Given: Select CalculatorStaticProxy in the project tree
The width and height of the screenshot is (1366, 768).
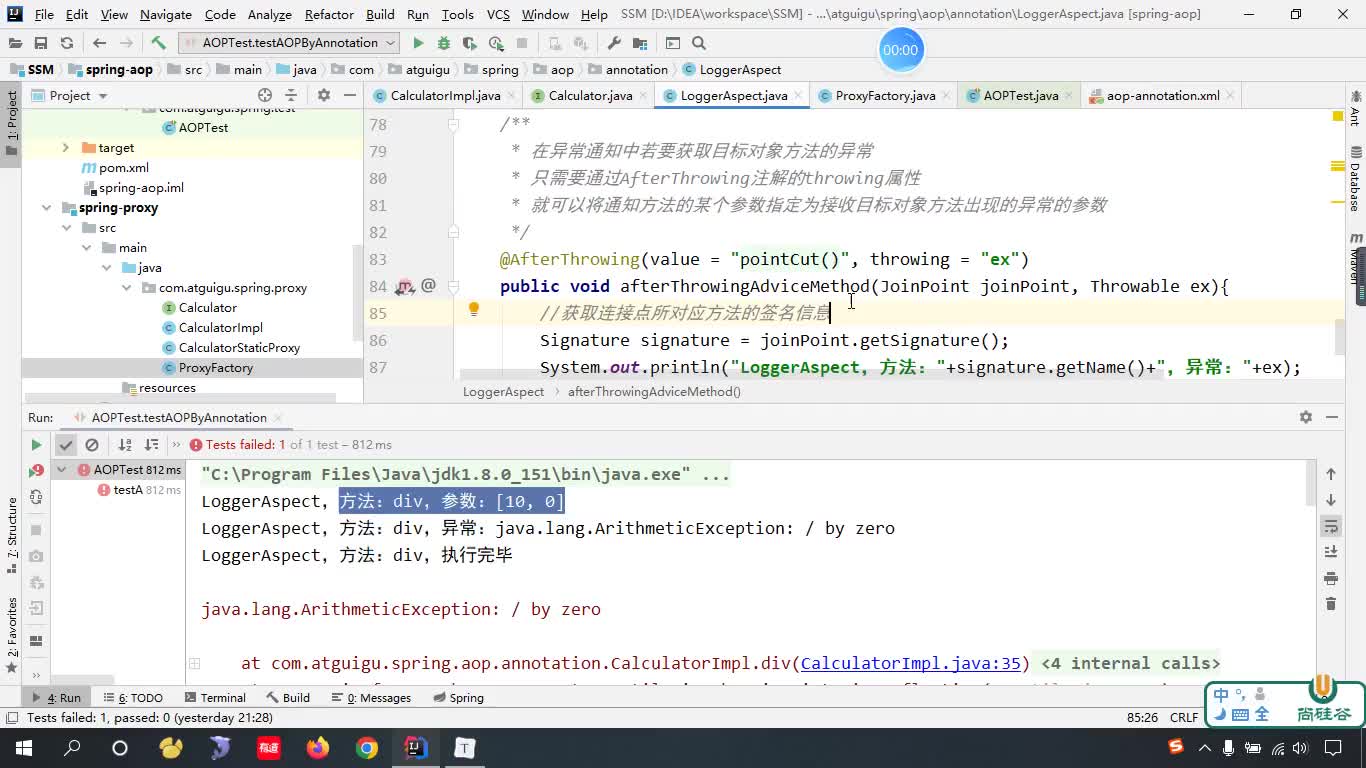Looking at the screenshot, I should click(239, 347).
